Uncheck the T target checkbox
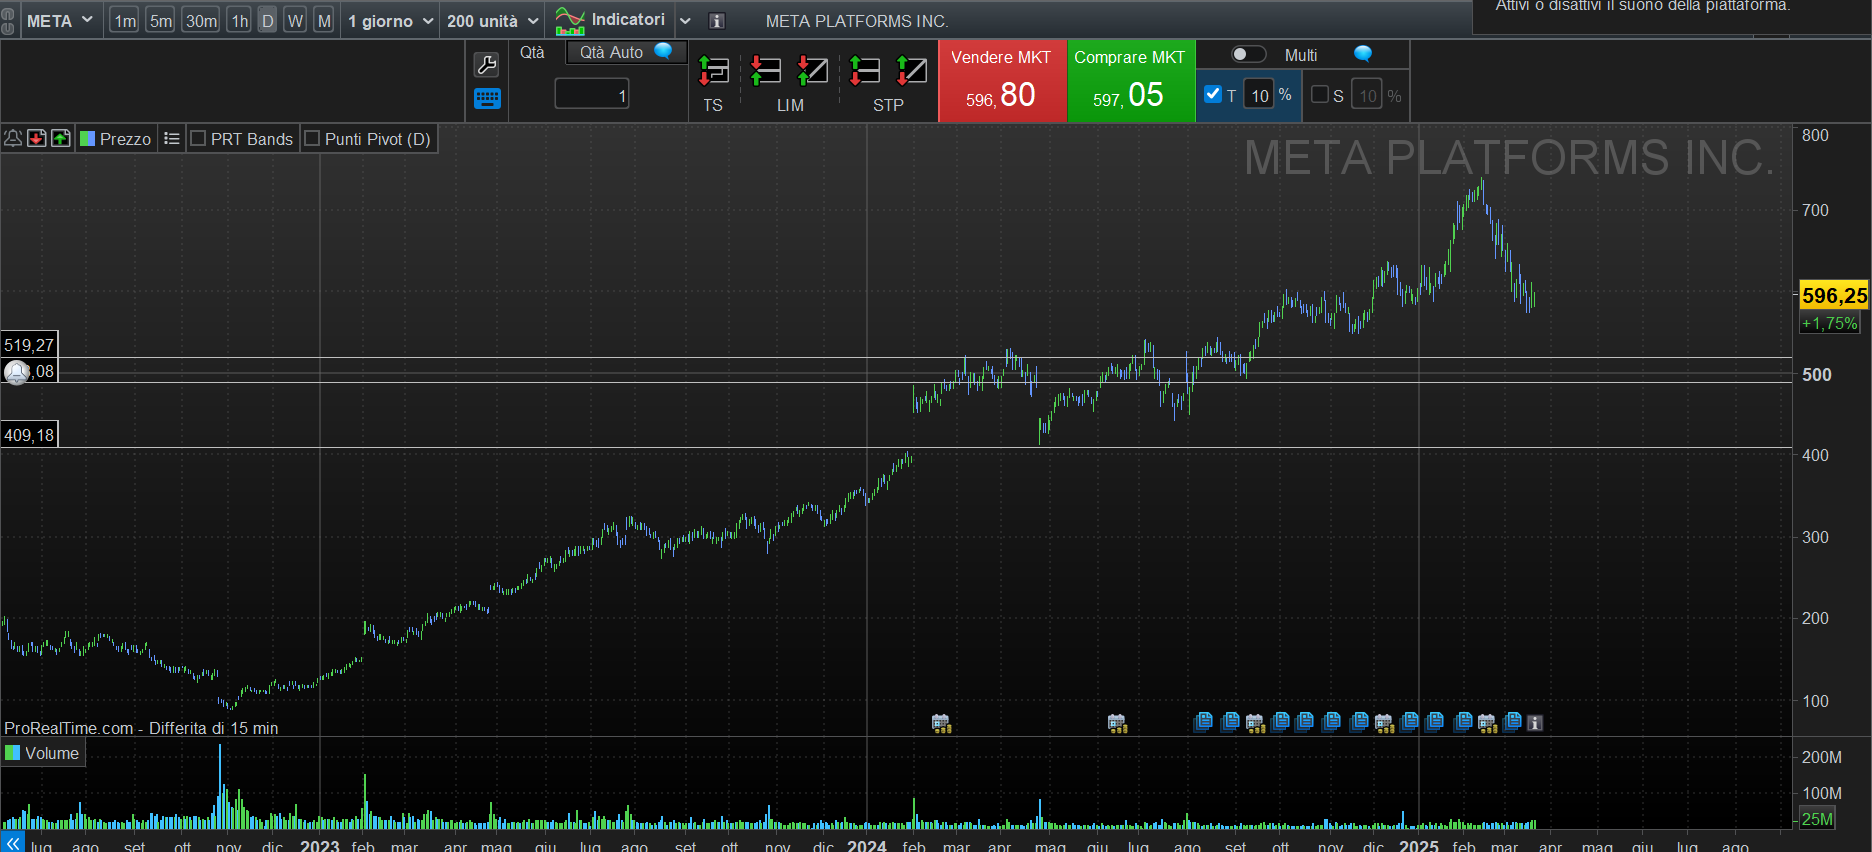This screenshot has width=1872, height=852. (x=1213, y=94)
